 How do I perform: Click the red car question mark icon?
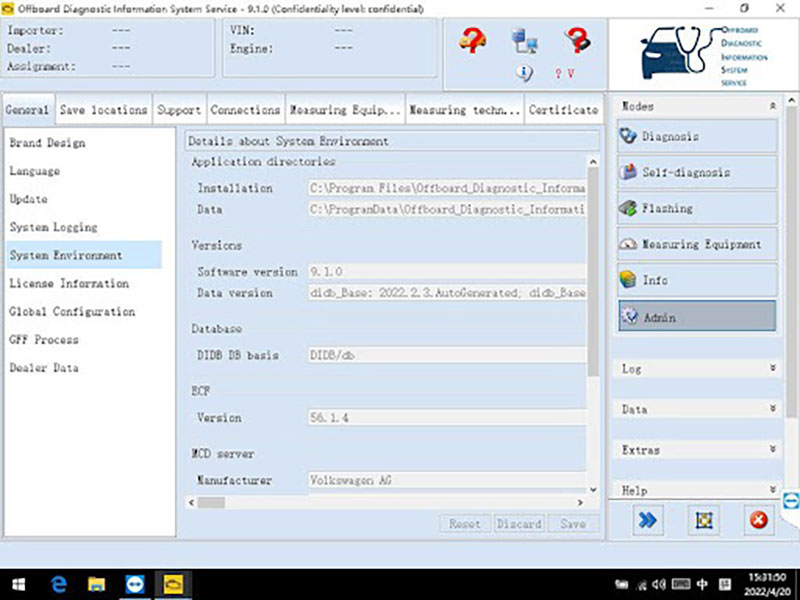click(x=472, y=40)
